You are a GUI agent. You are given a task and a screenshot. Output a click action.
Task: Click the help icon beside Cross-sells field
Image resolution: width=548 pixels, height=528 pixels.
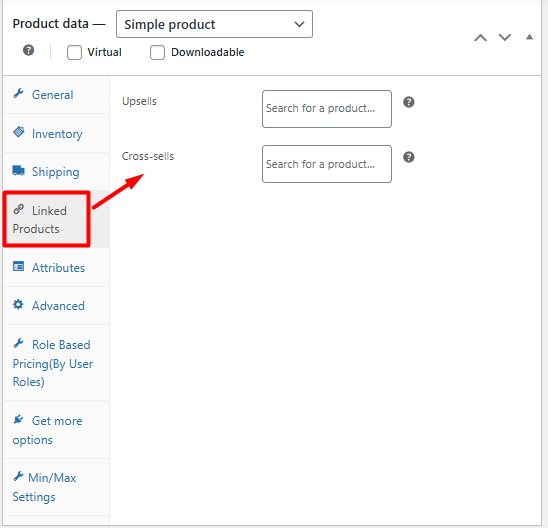tap(409, 157)
